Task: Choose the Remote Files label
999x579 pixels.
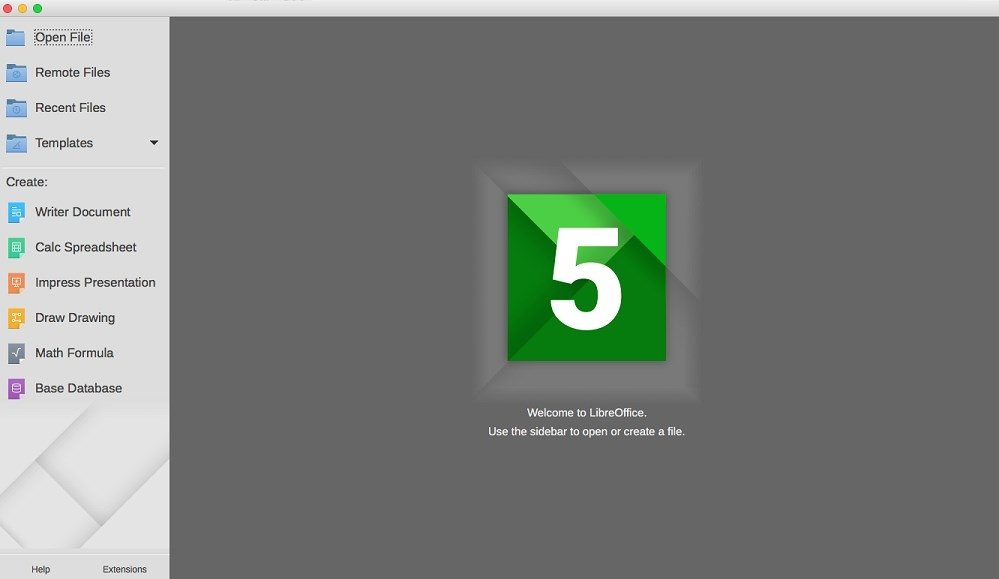Action: click(73, 73)
